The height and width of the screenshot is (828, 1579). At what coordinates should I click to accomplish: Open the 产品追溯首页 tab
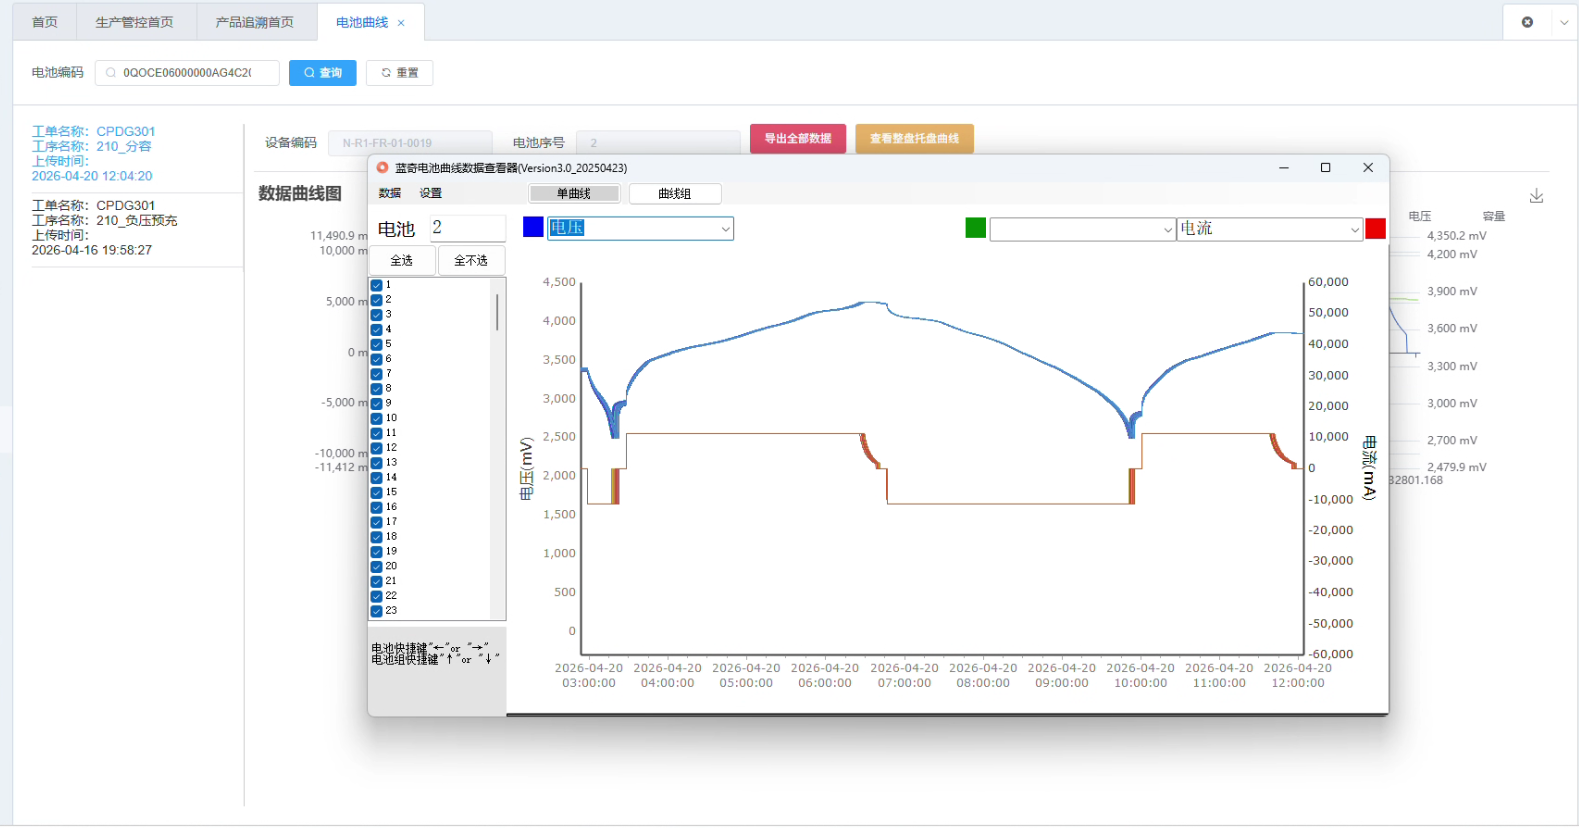pos(255,22)
